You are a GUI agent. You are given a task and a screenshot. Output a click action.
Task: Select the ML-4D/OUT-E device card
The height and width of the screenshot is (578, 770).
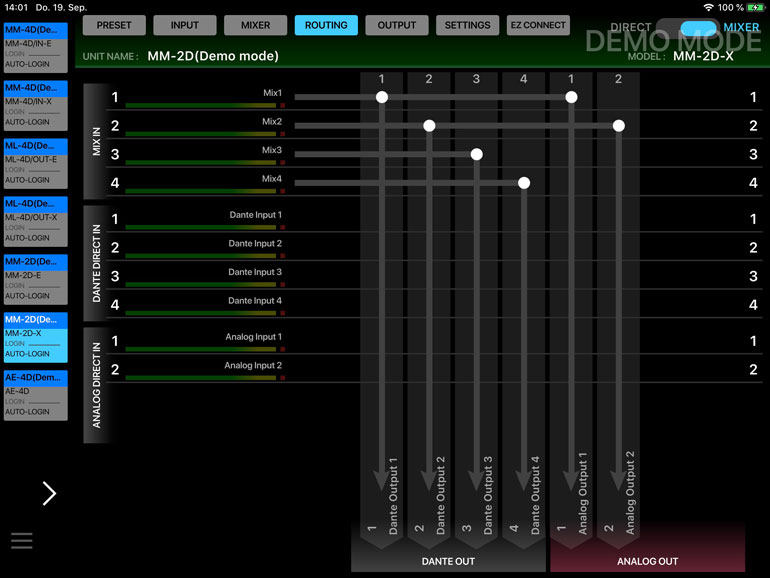[36, 164]
